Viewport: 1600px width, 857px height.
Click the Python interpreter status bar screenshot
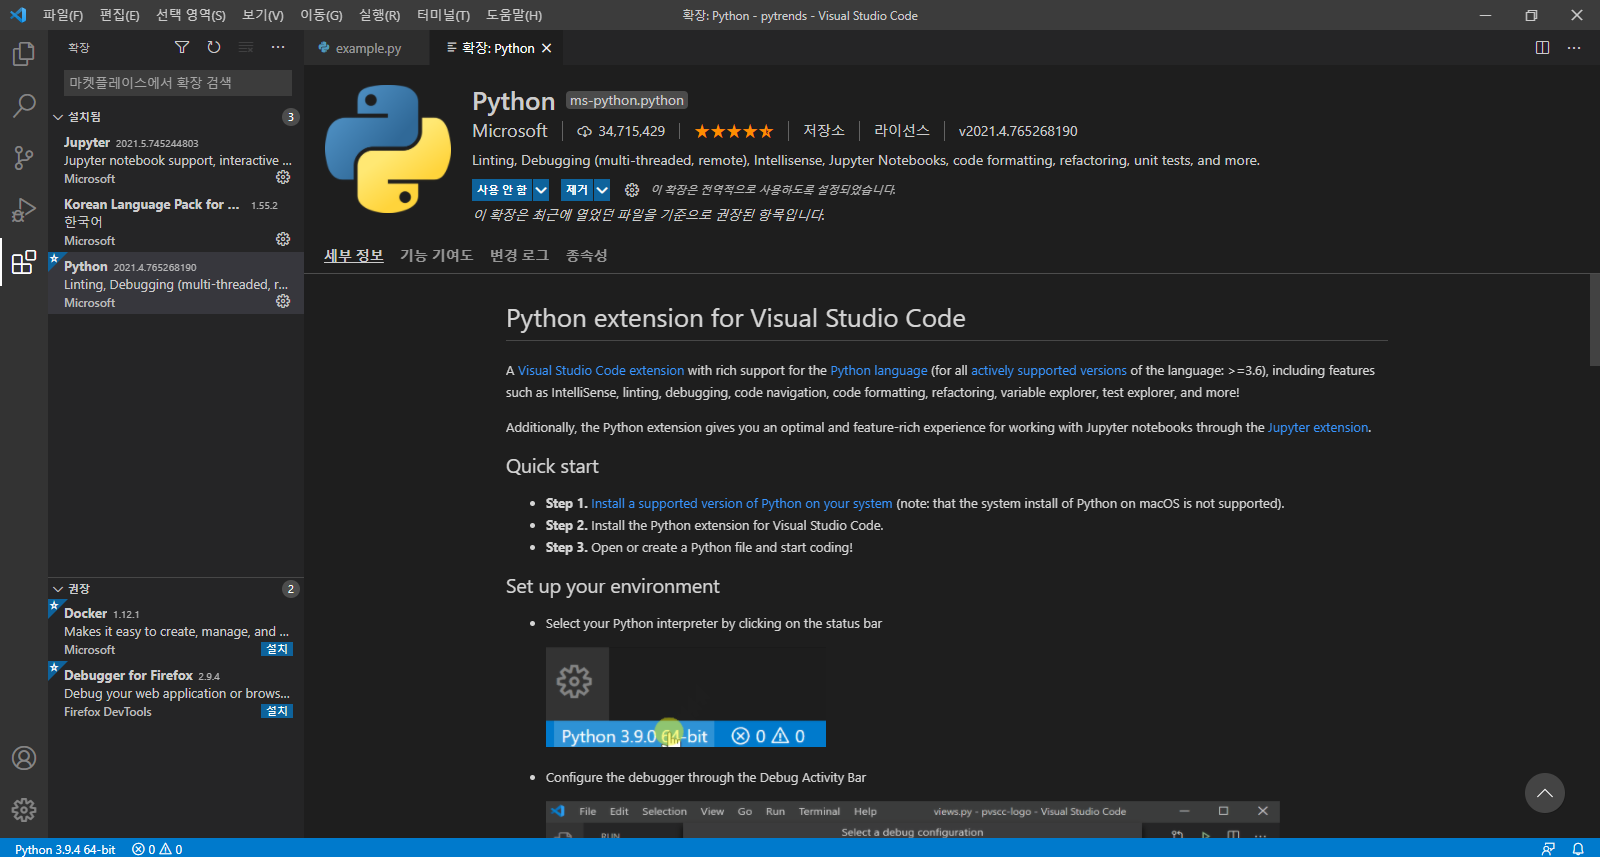click(x=686, y=697)
